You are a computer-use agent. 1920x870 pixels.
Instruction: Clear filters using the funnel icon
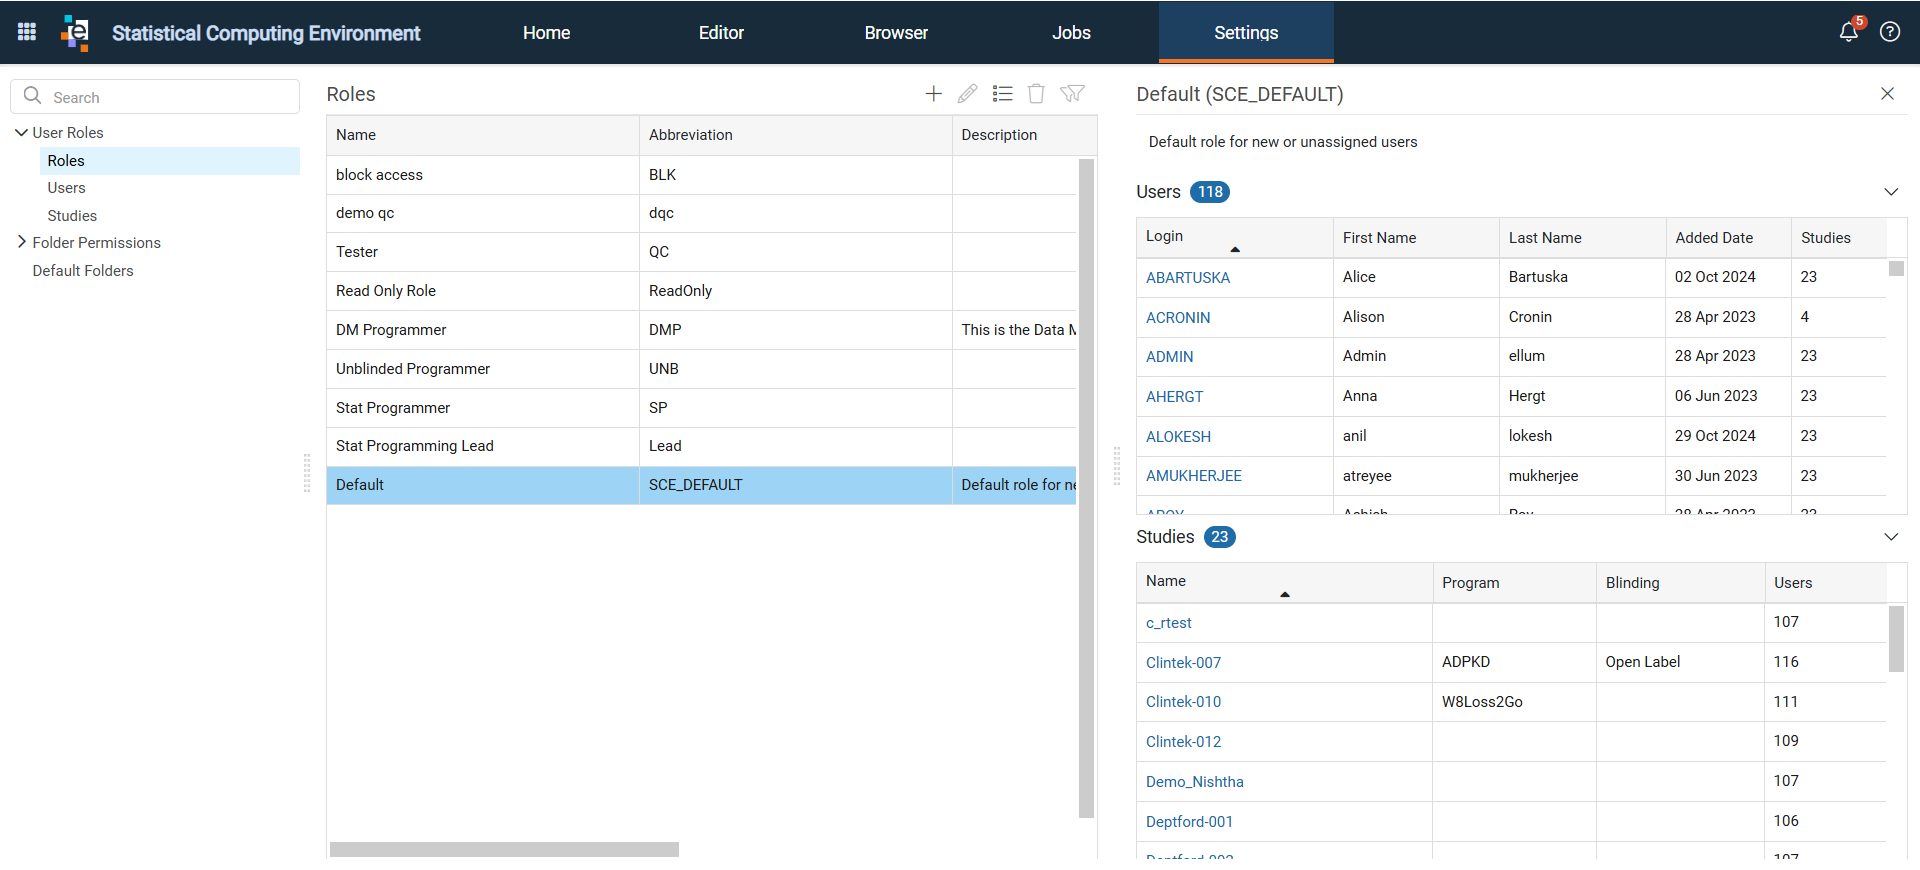point(1072,93)
